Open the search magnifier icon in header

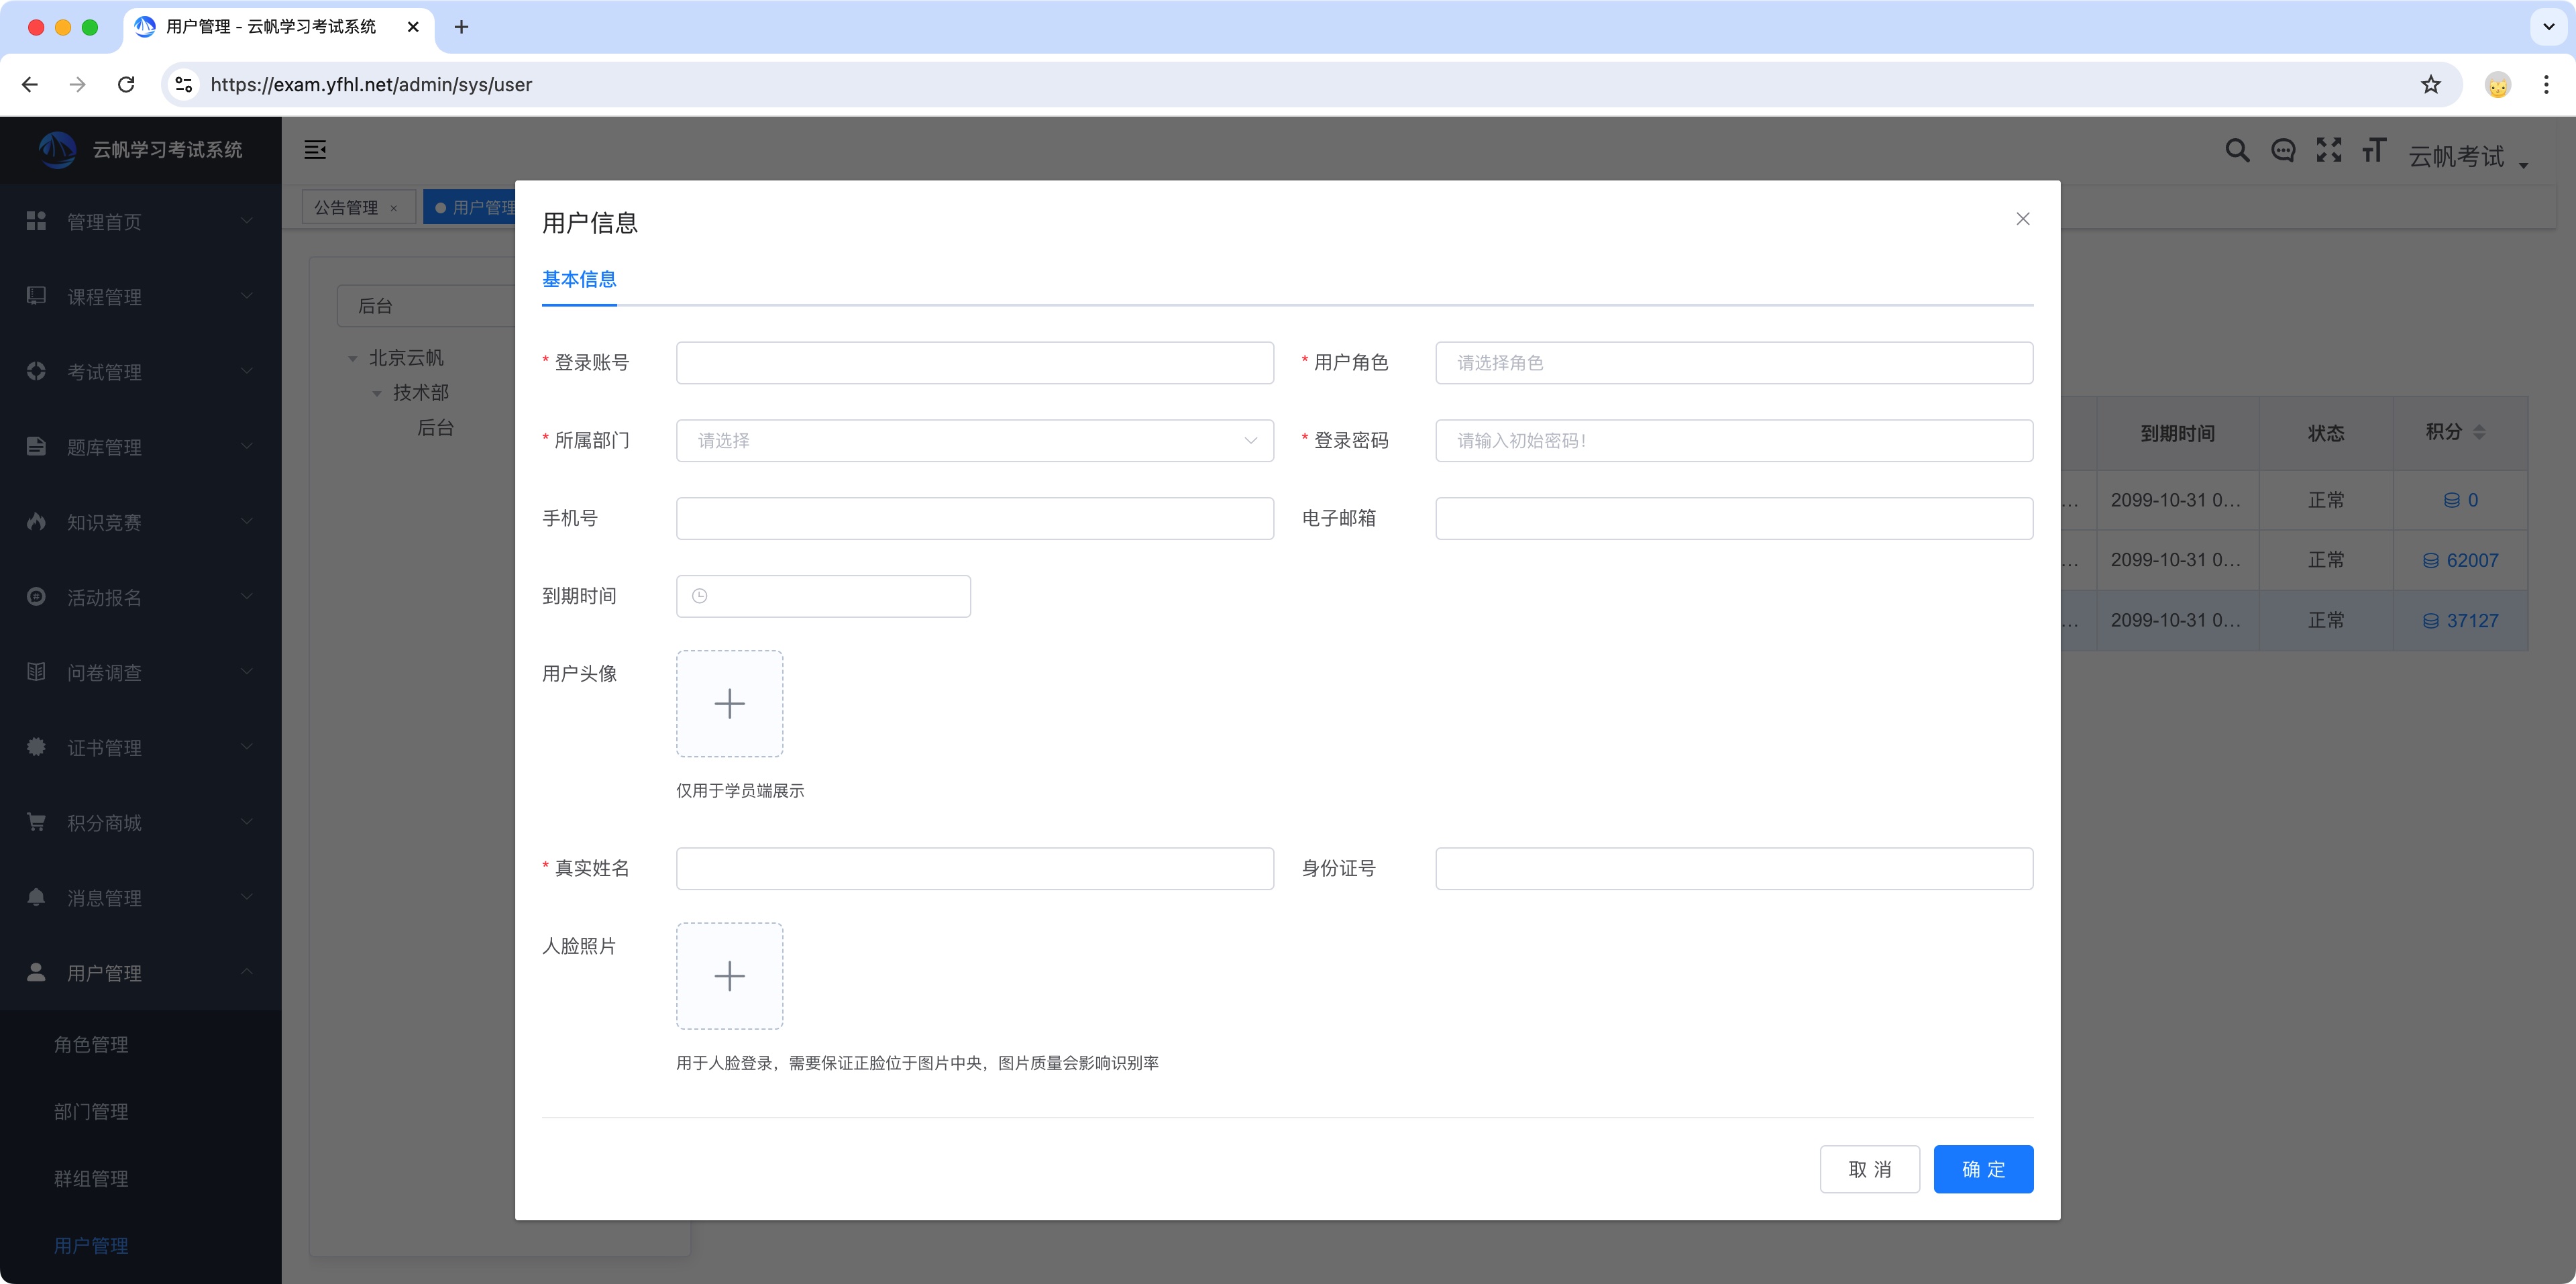(x=2237, y=151)
